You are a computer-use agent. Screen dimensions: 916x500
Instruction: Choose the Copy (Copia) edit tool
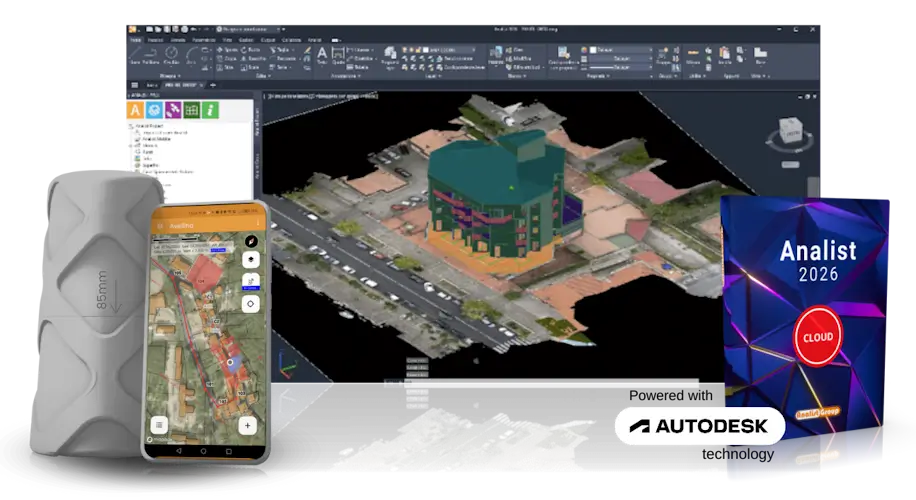pyautogui.click(x=227, y=59)
